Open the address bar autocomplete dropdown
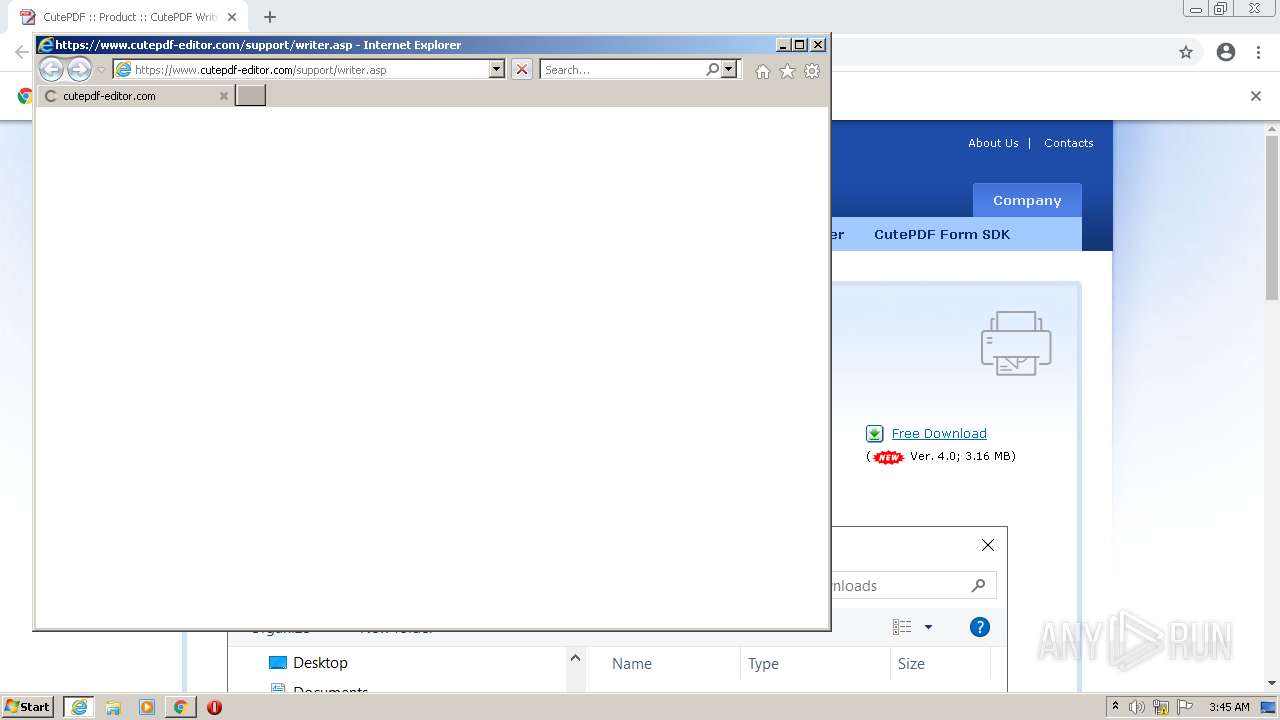 point(497,69)
